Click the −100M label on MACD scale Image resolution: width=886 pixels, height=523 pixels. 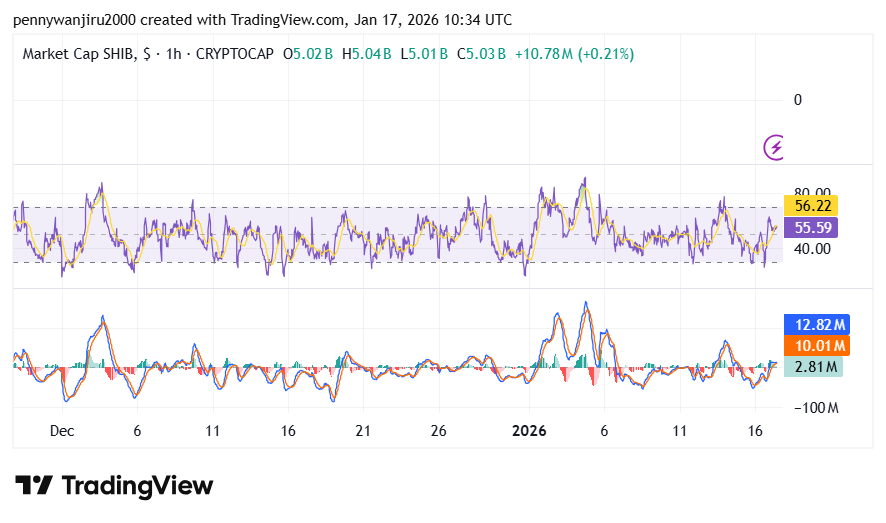pyautogui.click(x=817, y=408)
